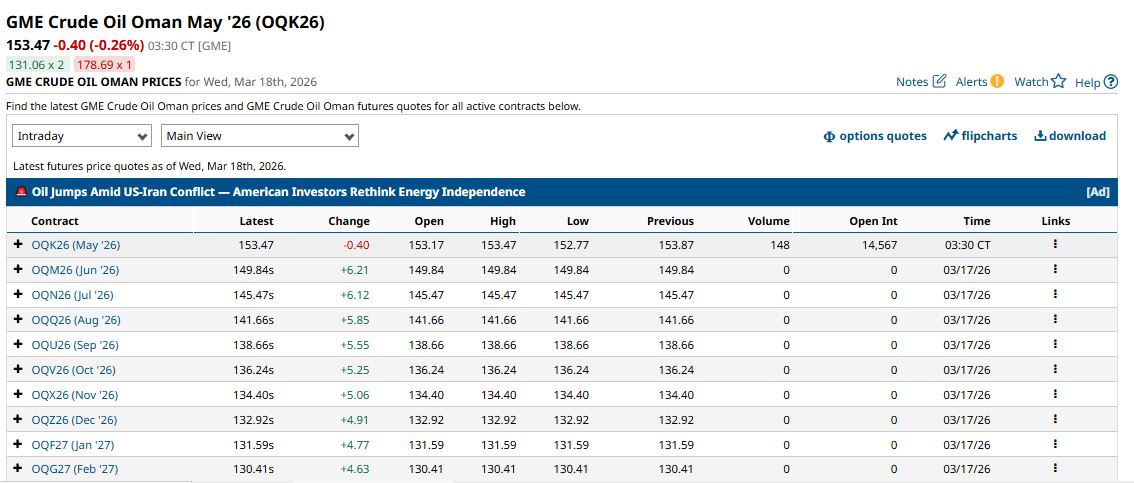Sort by Open Int column header
1134x483 pixels.
874,221
